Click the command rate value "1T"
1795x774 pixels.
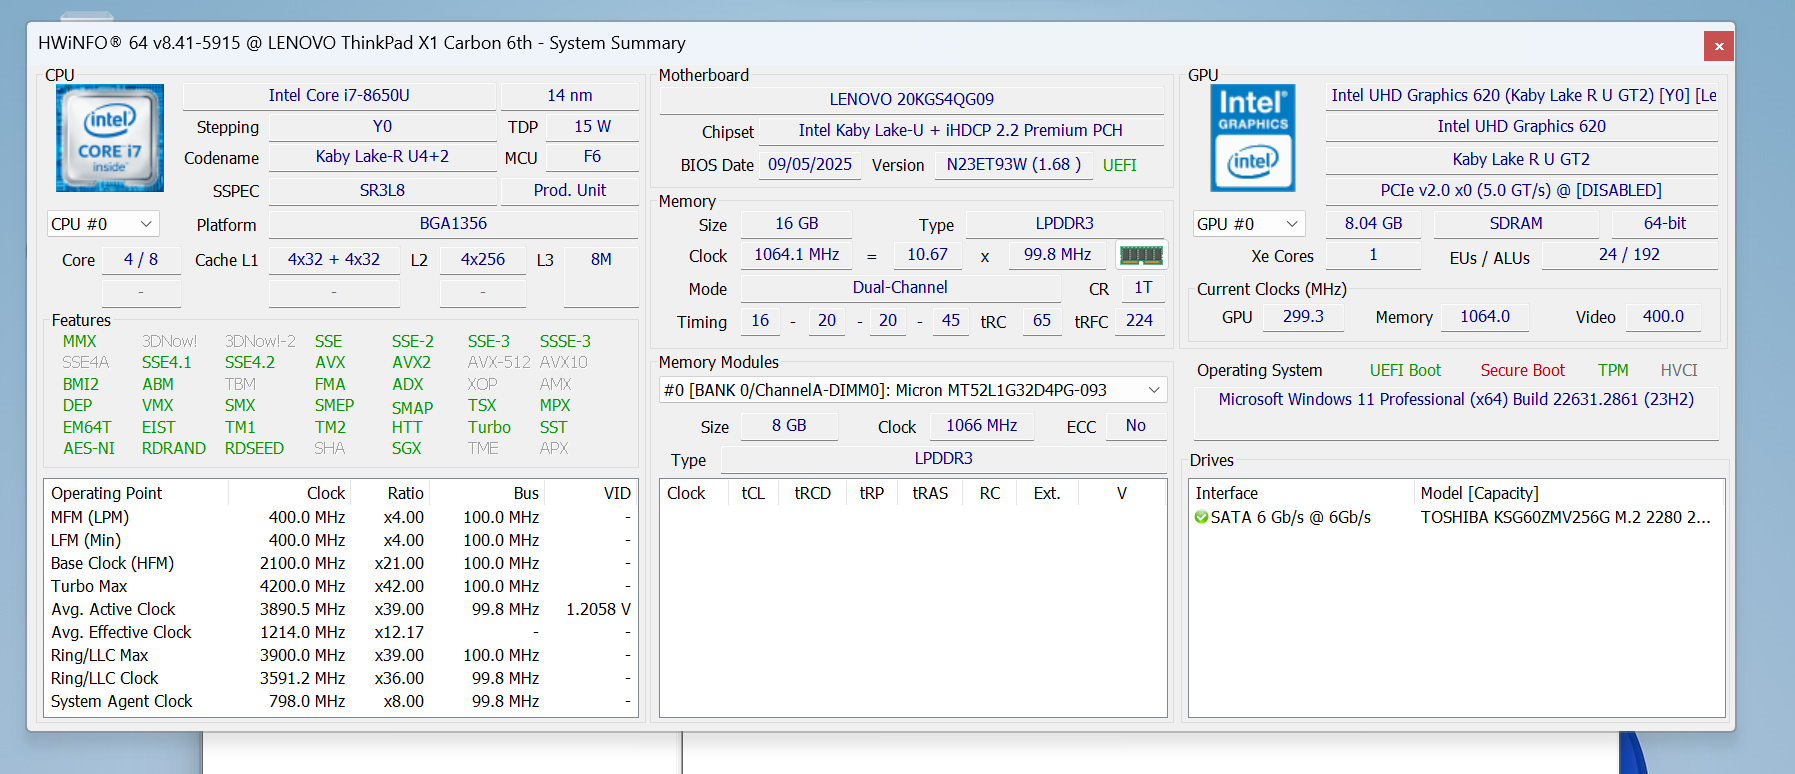(x=1143, y=288)
